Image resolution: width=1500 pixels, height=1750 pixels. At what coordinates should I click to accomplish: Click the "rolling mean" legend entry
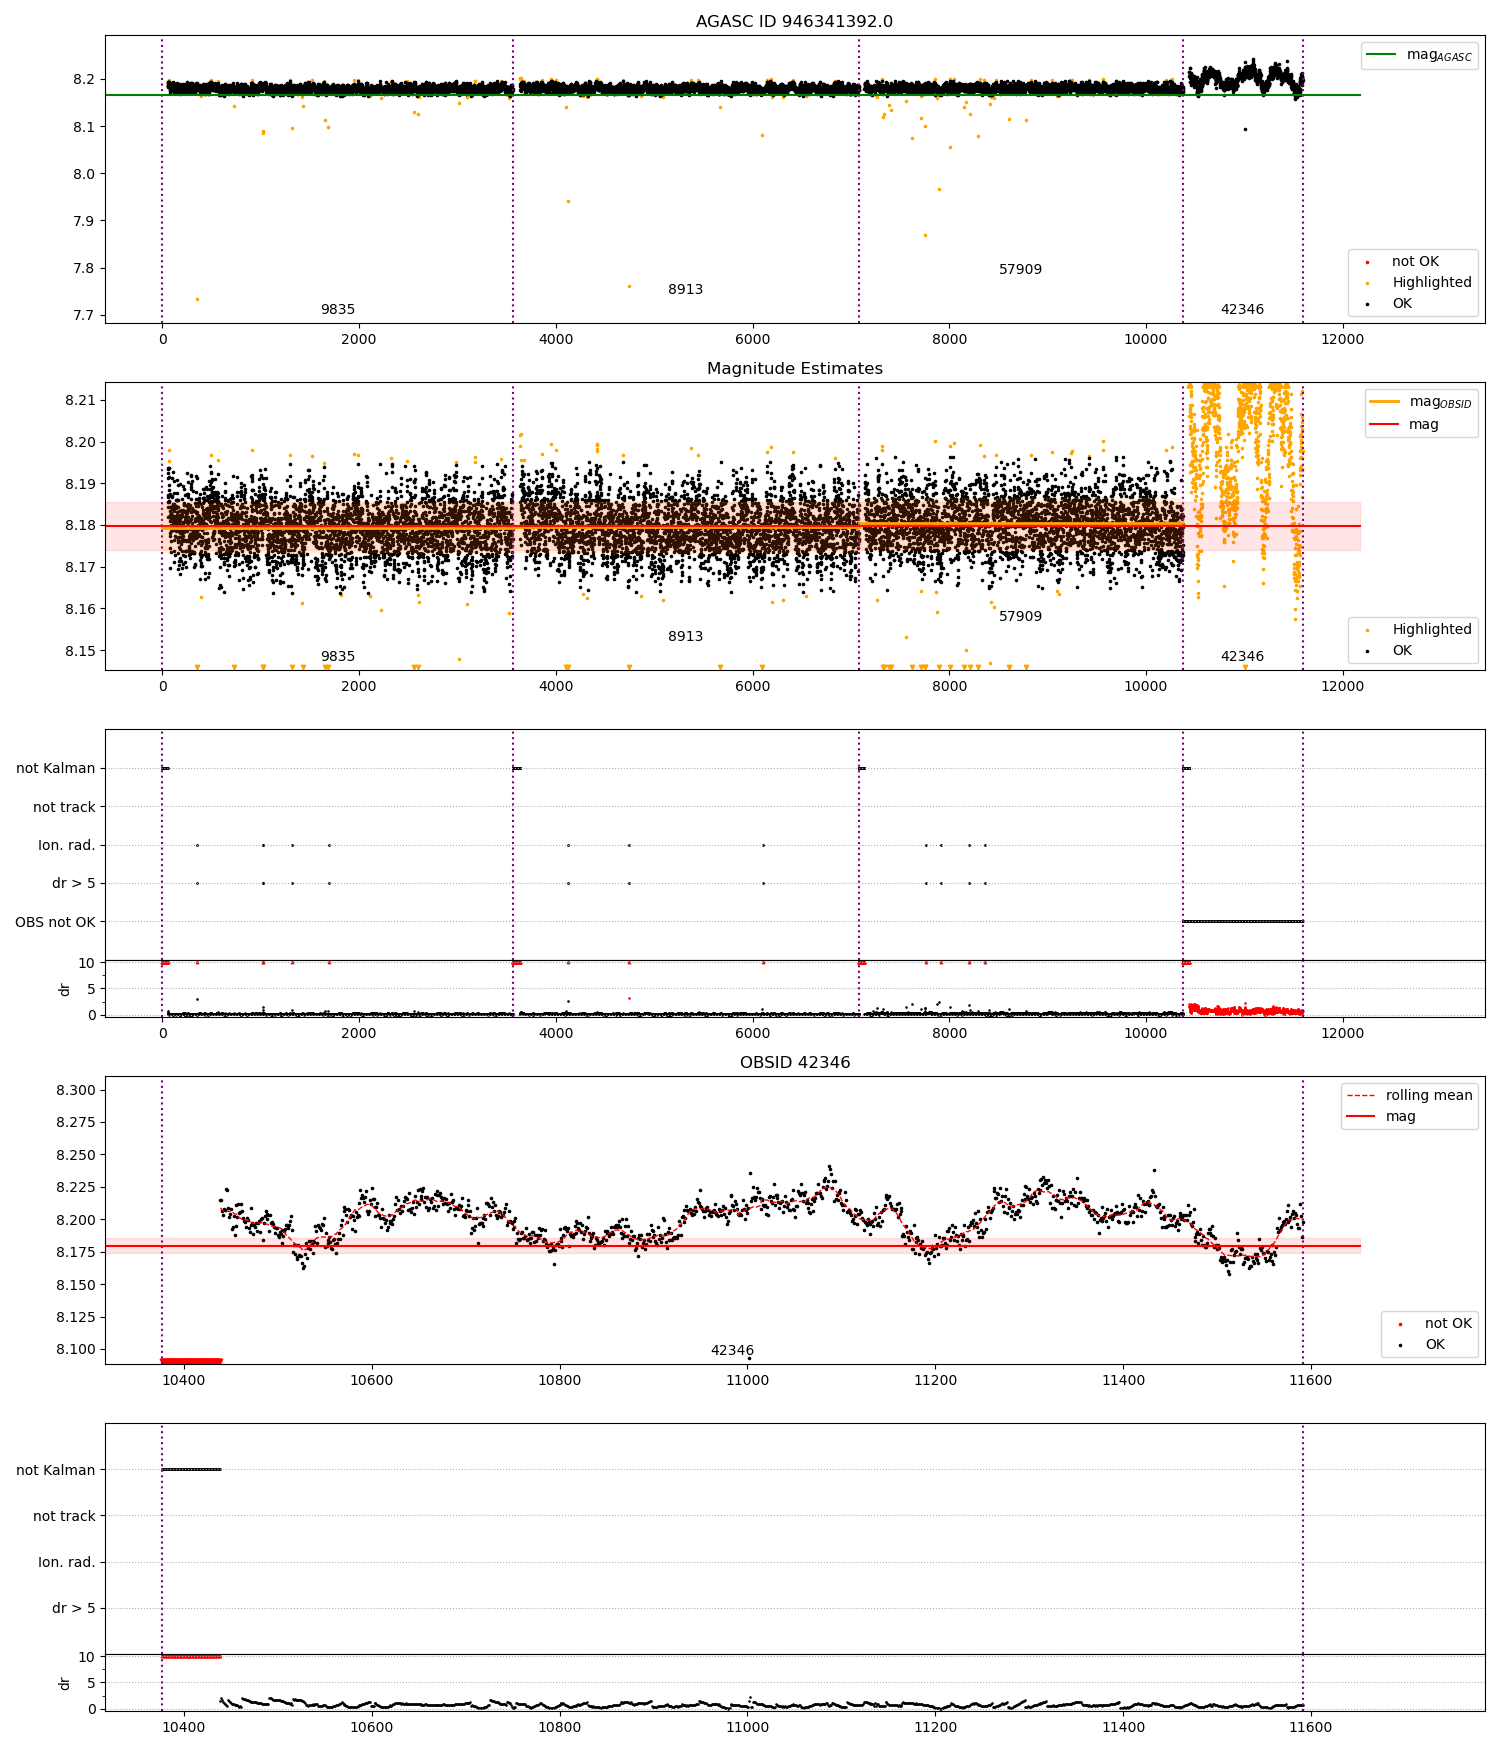(x=1410, y=1095)
